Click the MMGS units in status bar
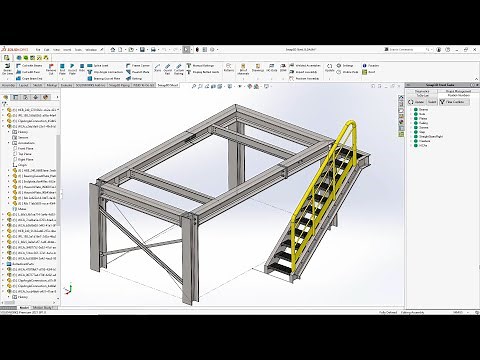The image size is (480, 360). 458,312
